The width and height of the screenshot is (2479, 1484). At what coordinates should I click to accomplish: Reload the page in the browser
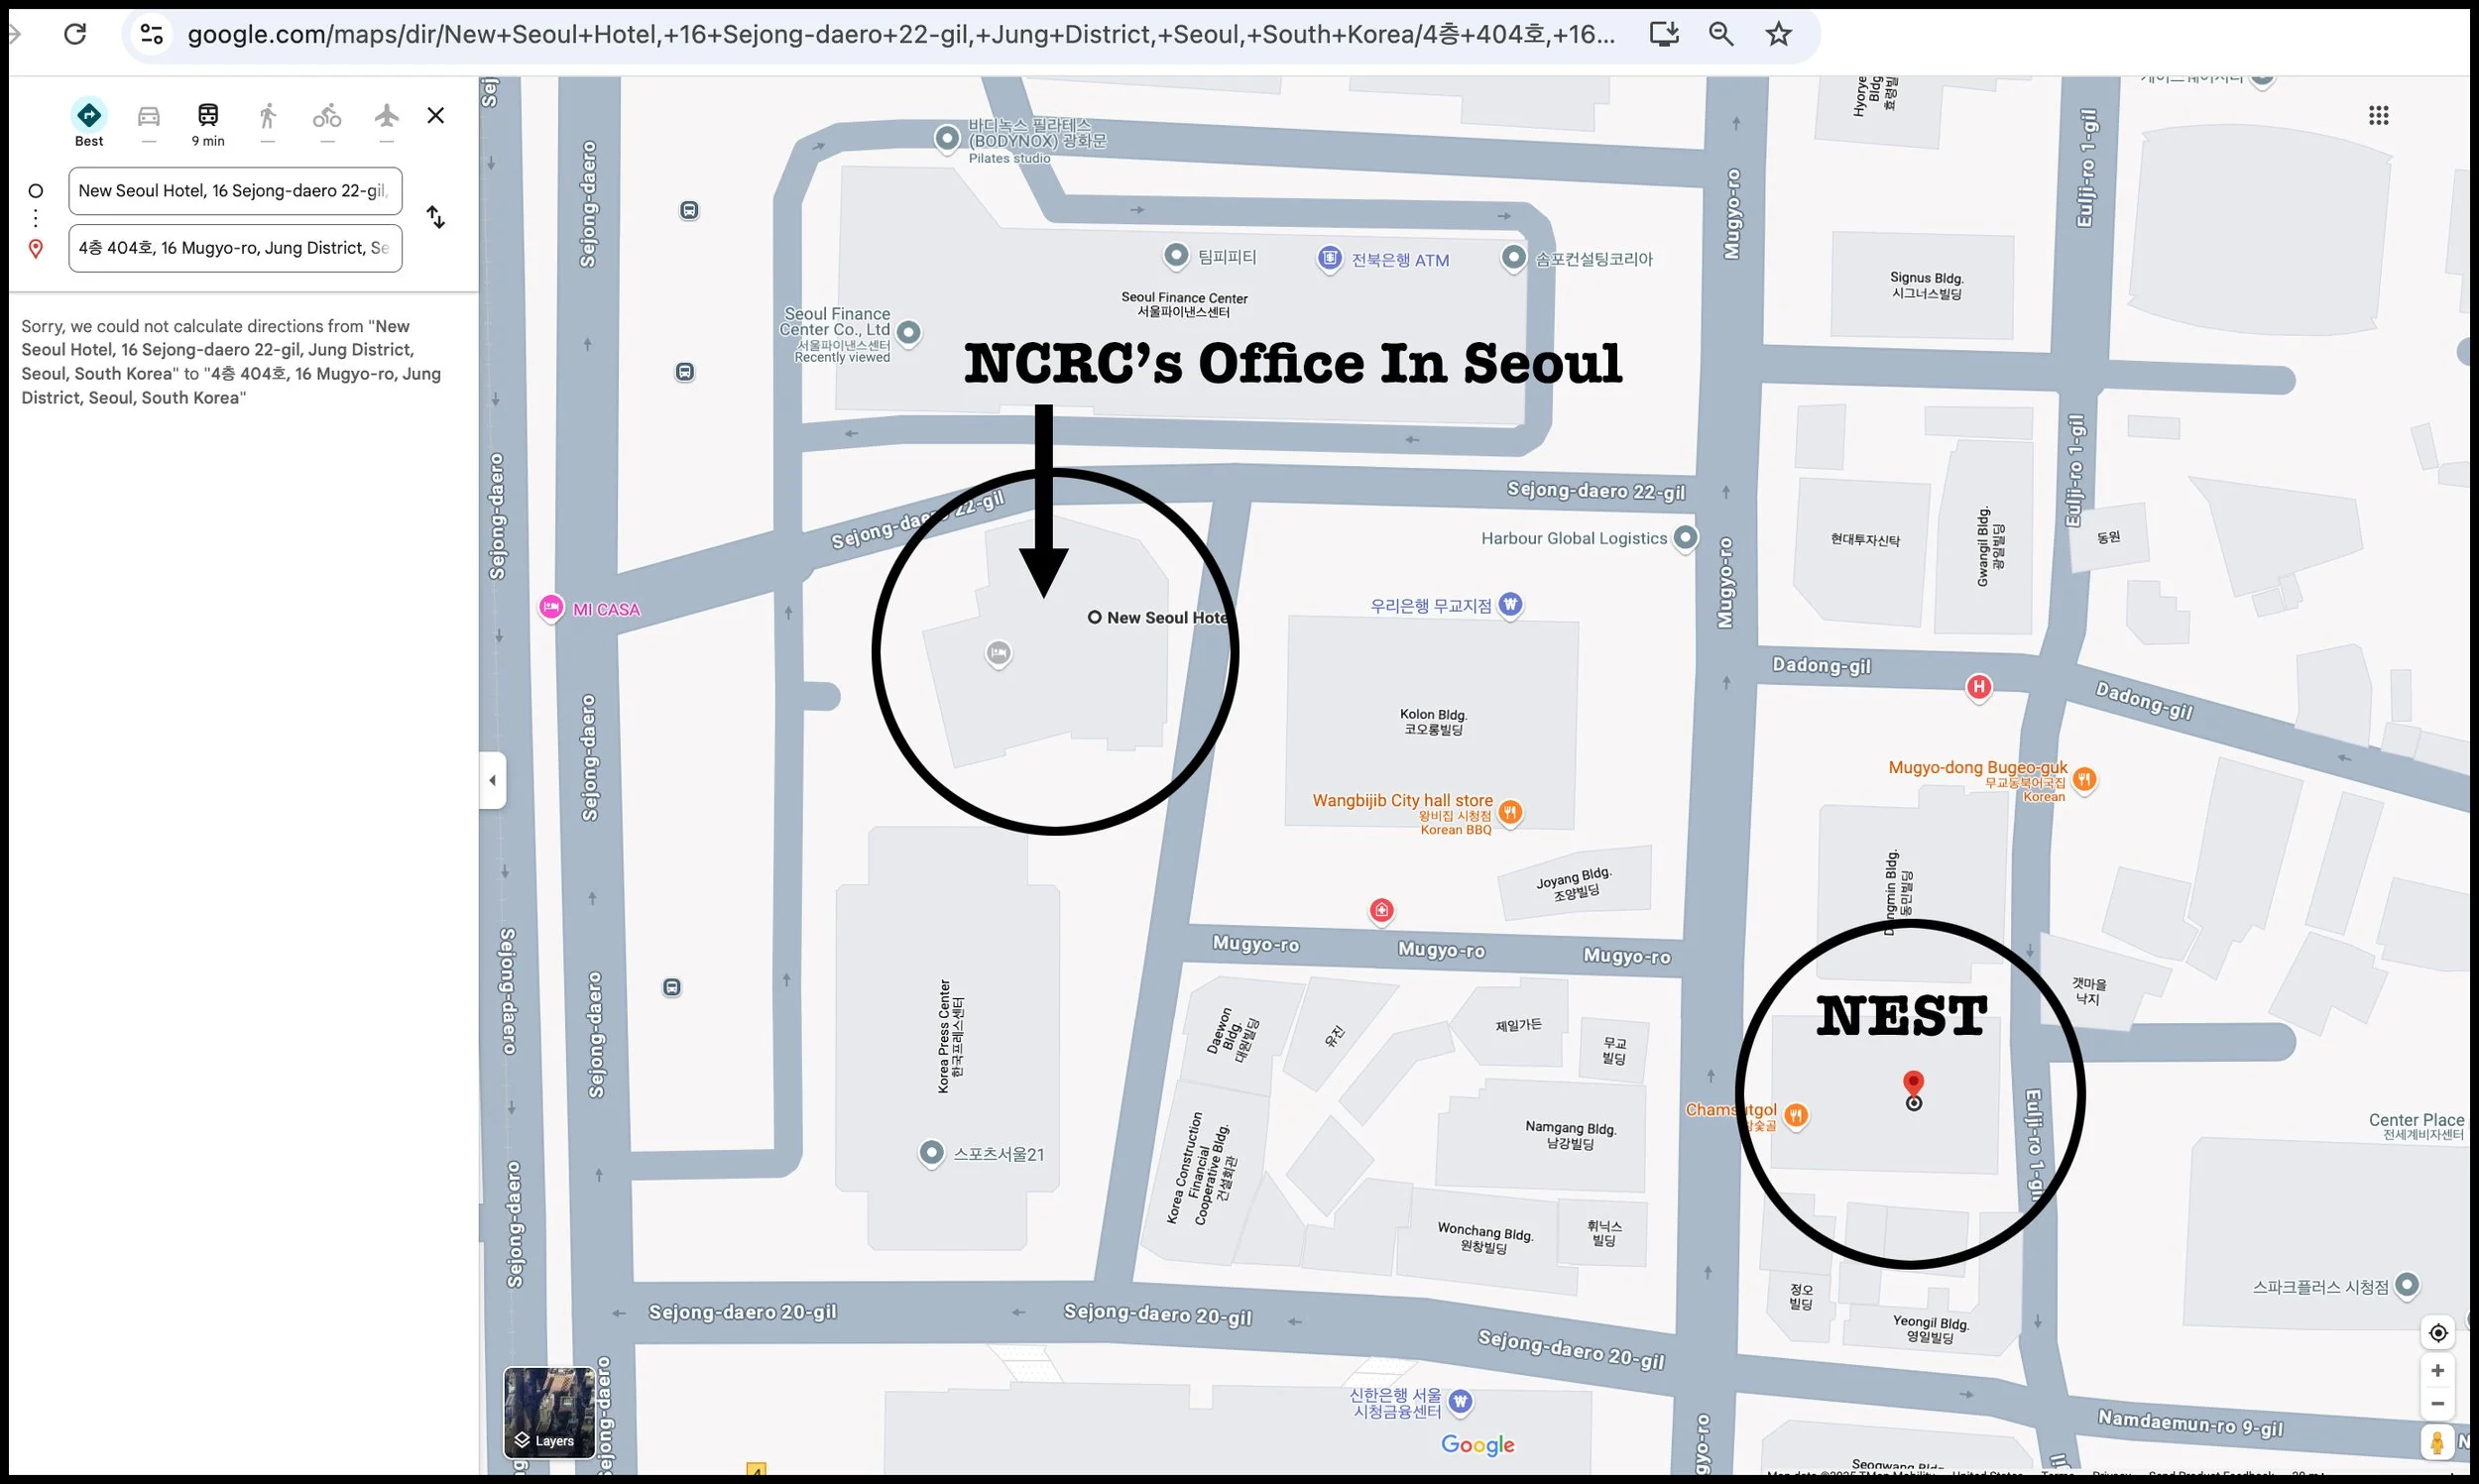pos(75,34)
